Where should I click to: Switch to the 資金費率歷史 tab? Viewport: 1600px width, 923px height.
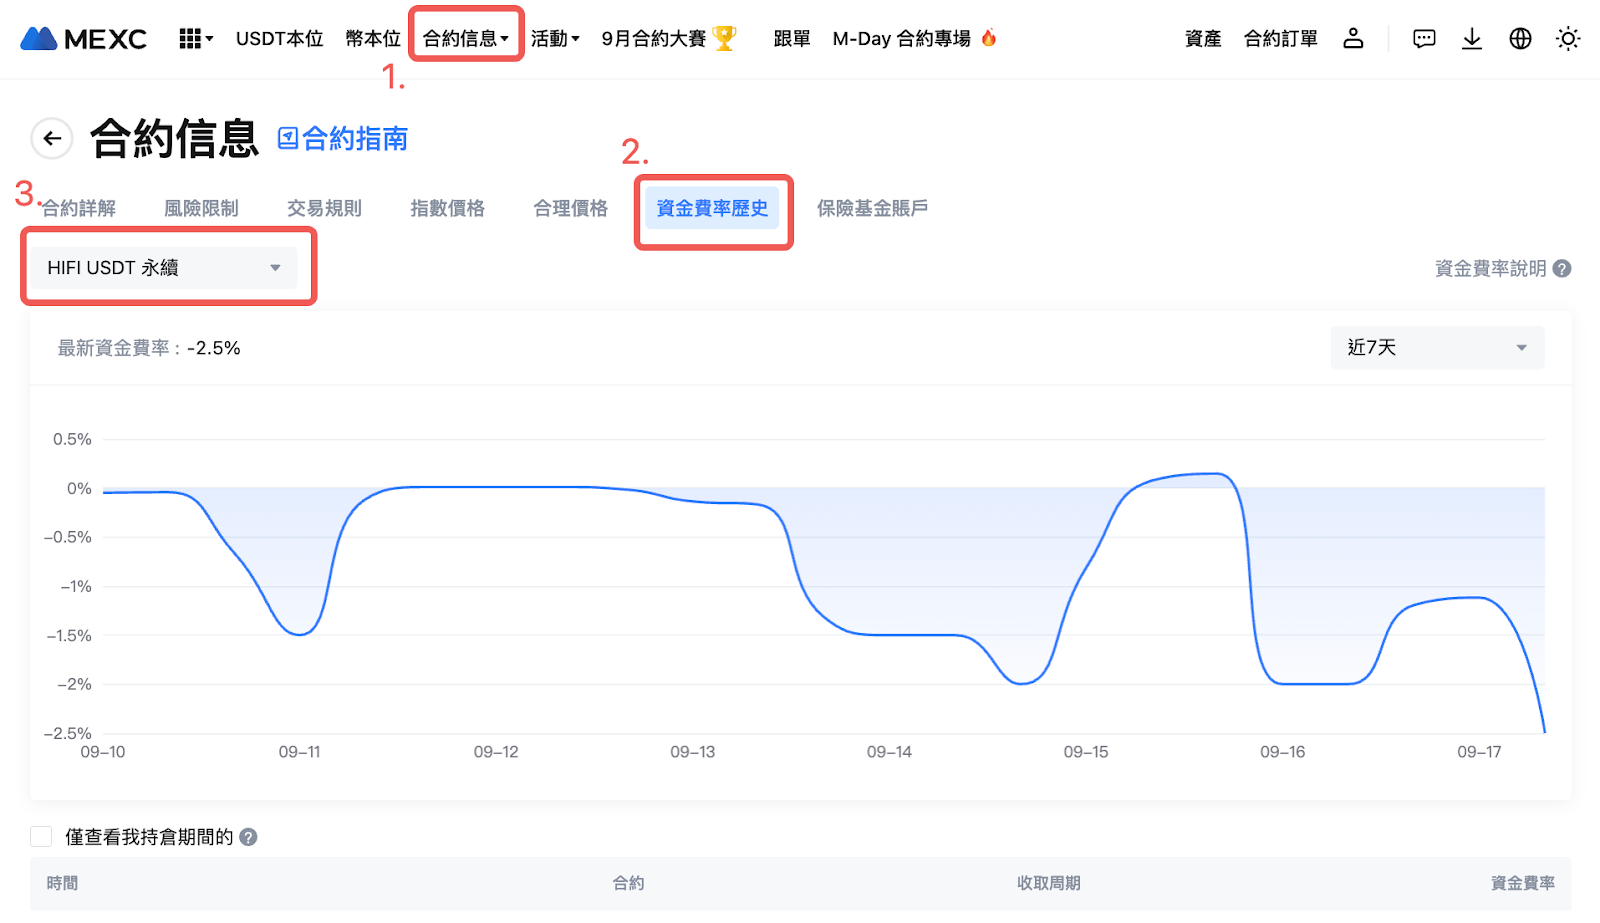(x=712, y=209)
